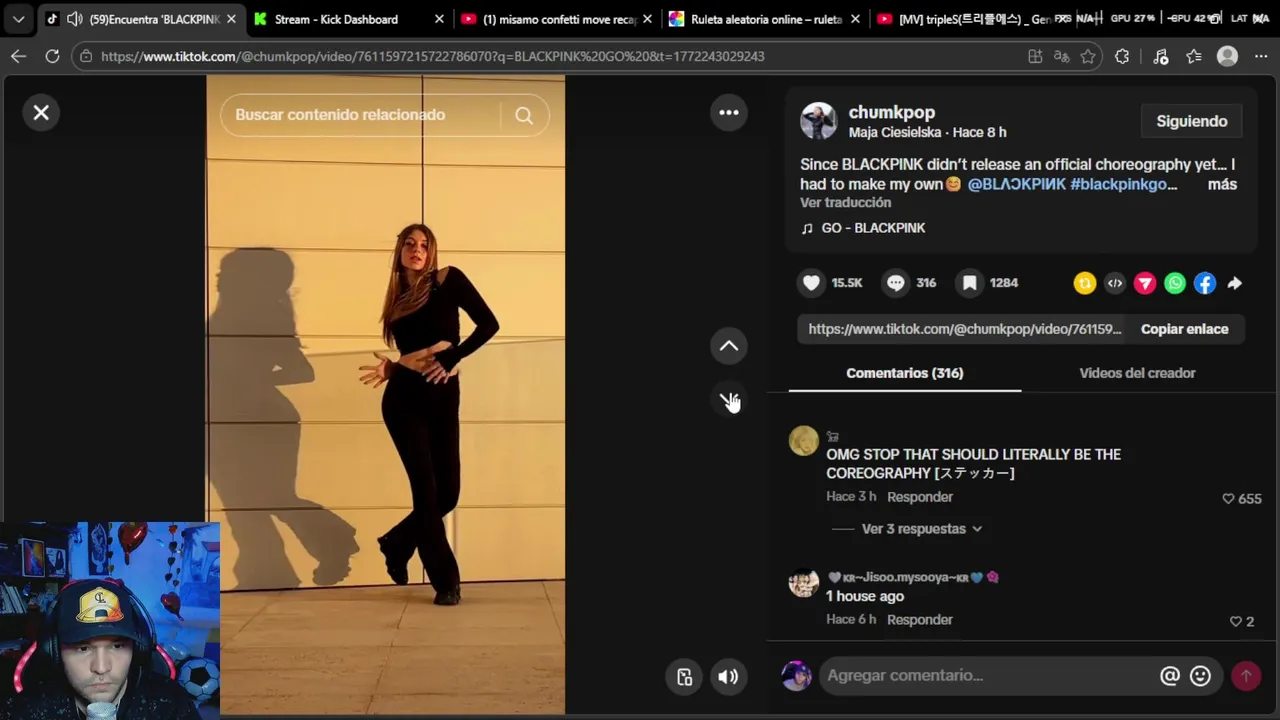Click the Siguiendo button
This screenshot has width=1280, height=720.
tap(1192, 121)
